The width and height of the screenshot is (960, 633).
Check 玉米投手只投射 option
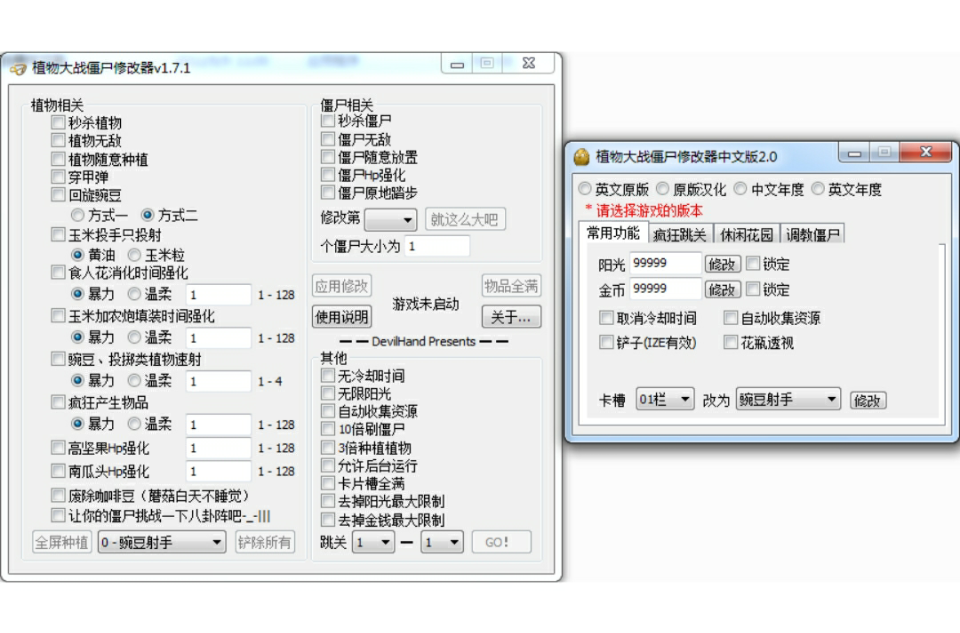click(58, 234)
